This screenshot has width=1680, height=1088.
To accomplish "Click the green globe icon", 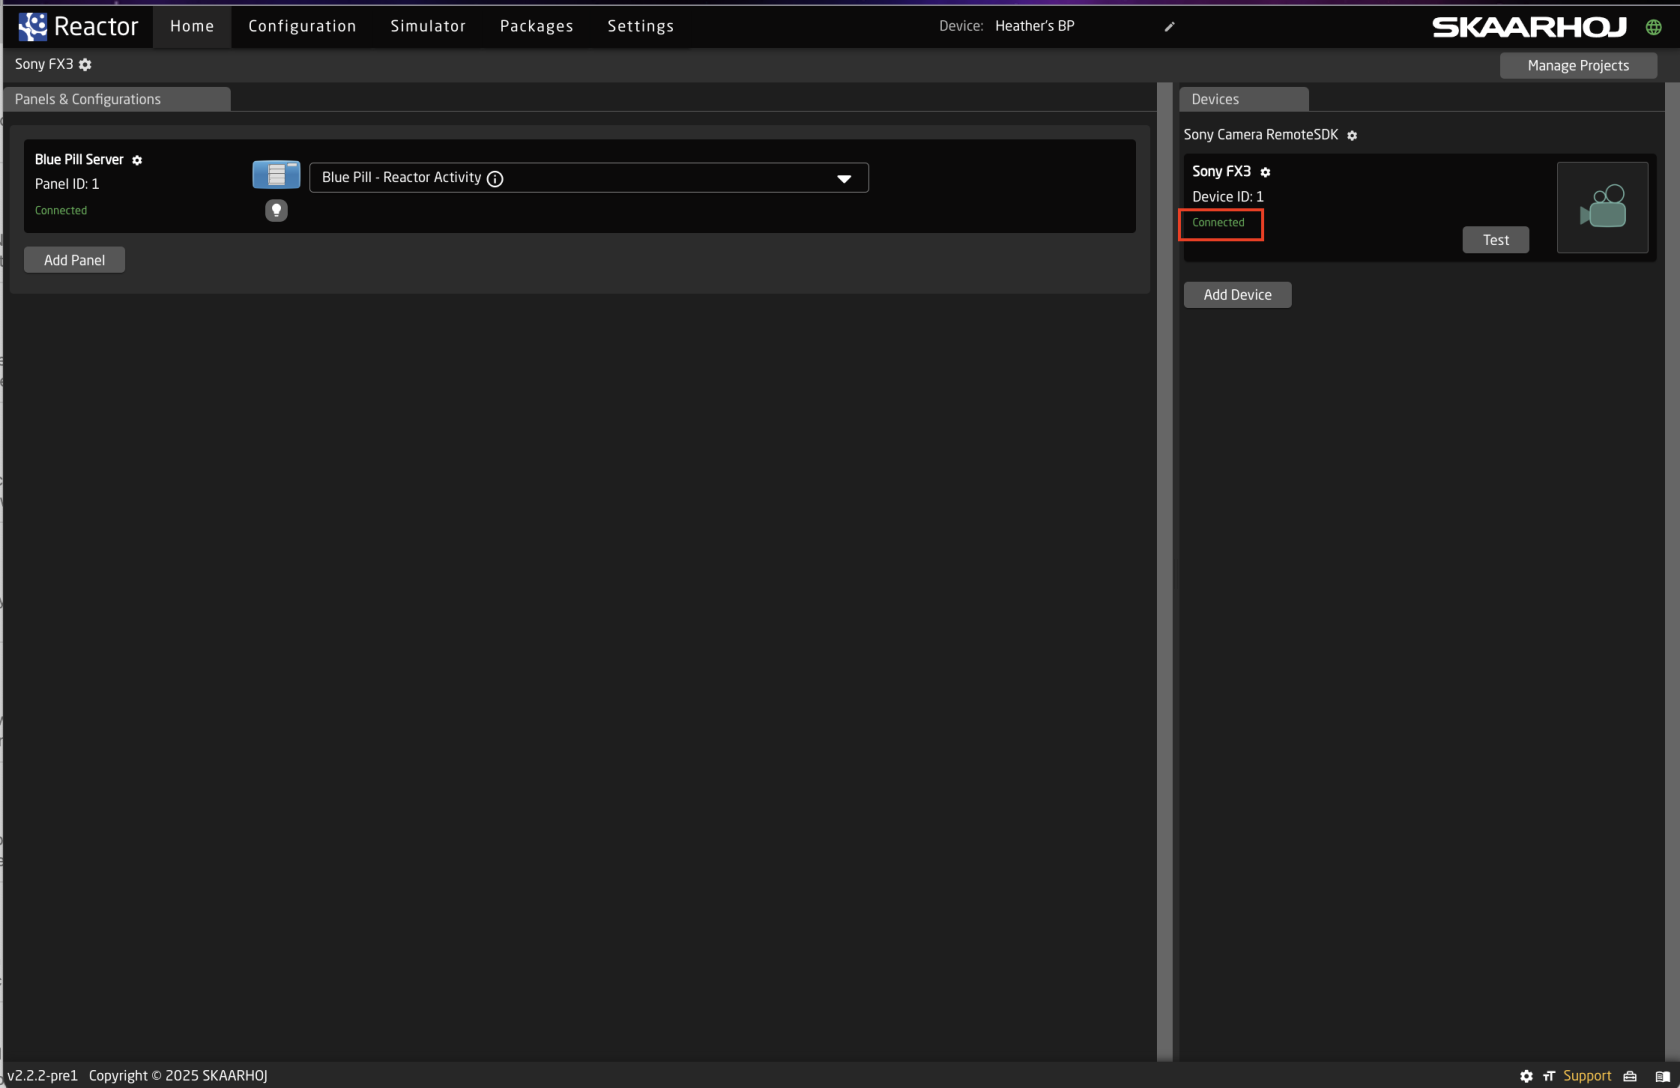I will (1654, 27).
